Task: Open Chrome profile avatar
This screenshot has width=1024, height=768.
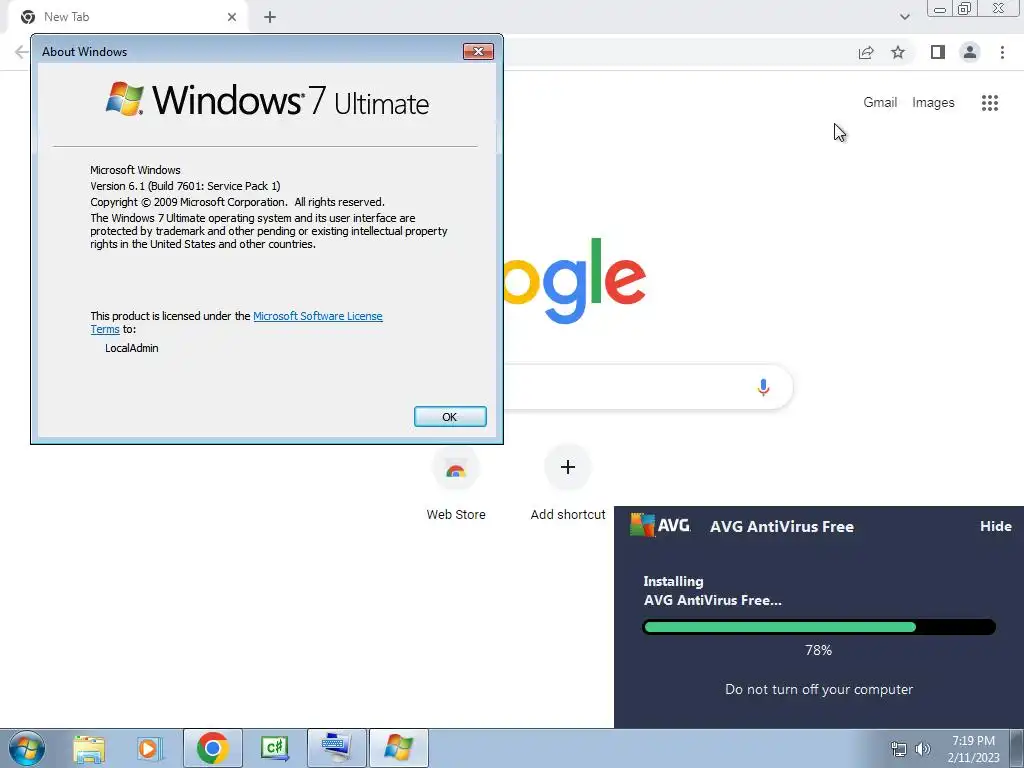Action: (970, 52)
